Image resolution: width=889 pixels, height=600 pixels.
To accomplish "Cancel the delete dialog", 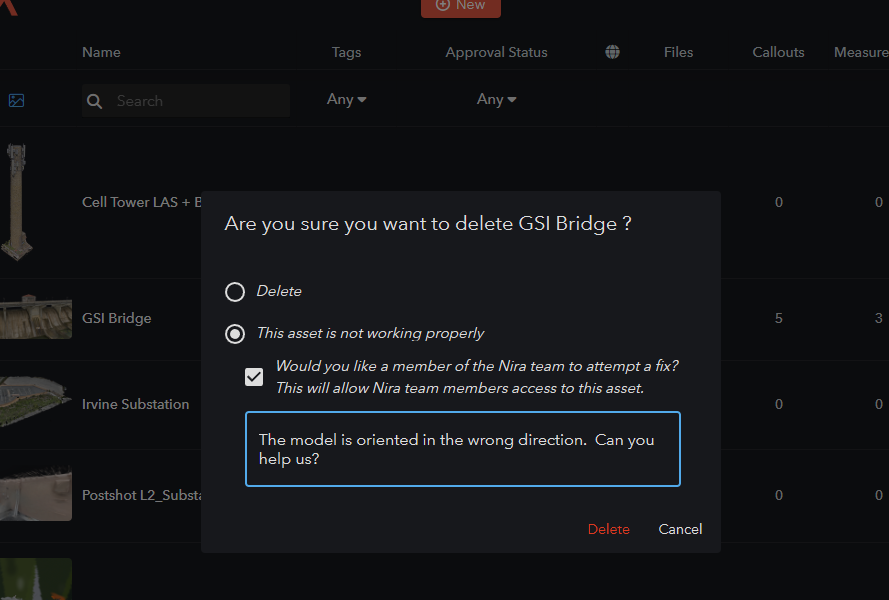I will point(680,529).
